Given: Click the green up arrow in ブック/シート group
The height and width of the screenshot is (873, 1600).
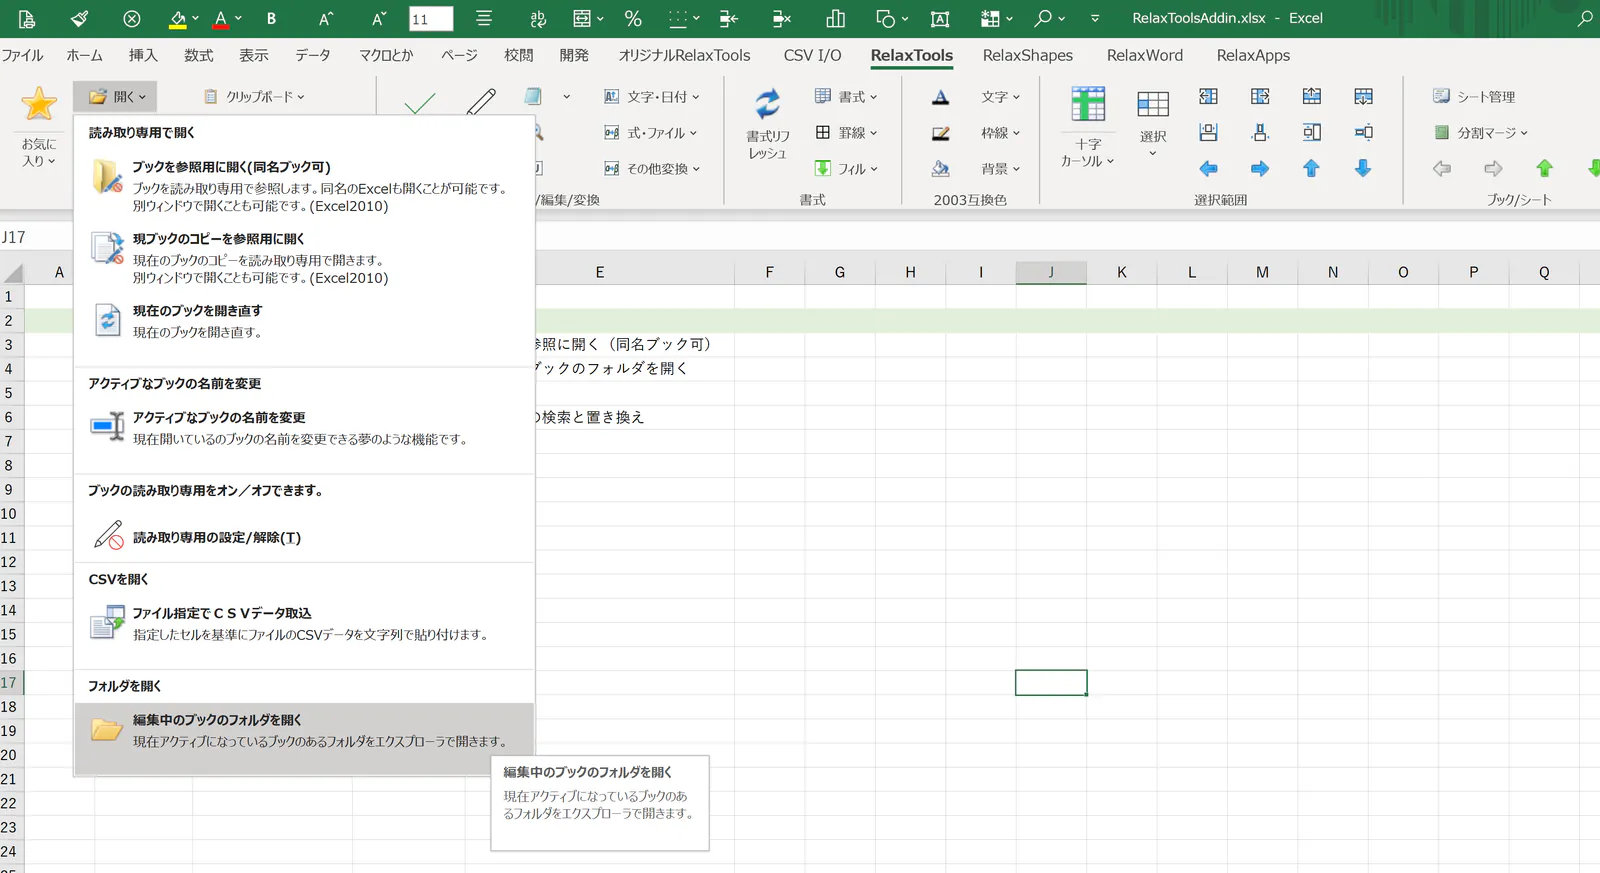Looking at the screenshot, I should pos(1544,169).
